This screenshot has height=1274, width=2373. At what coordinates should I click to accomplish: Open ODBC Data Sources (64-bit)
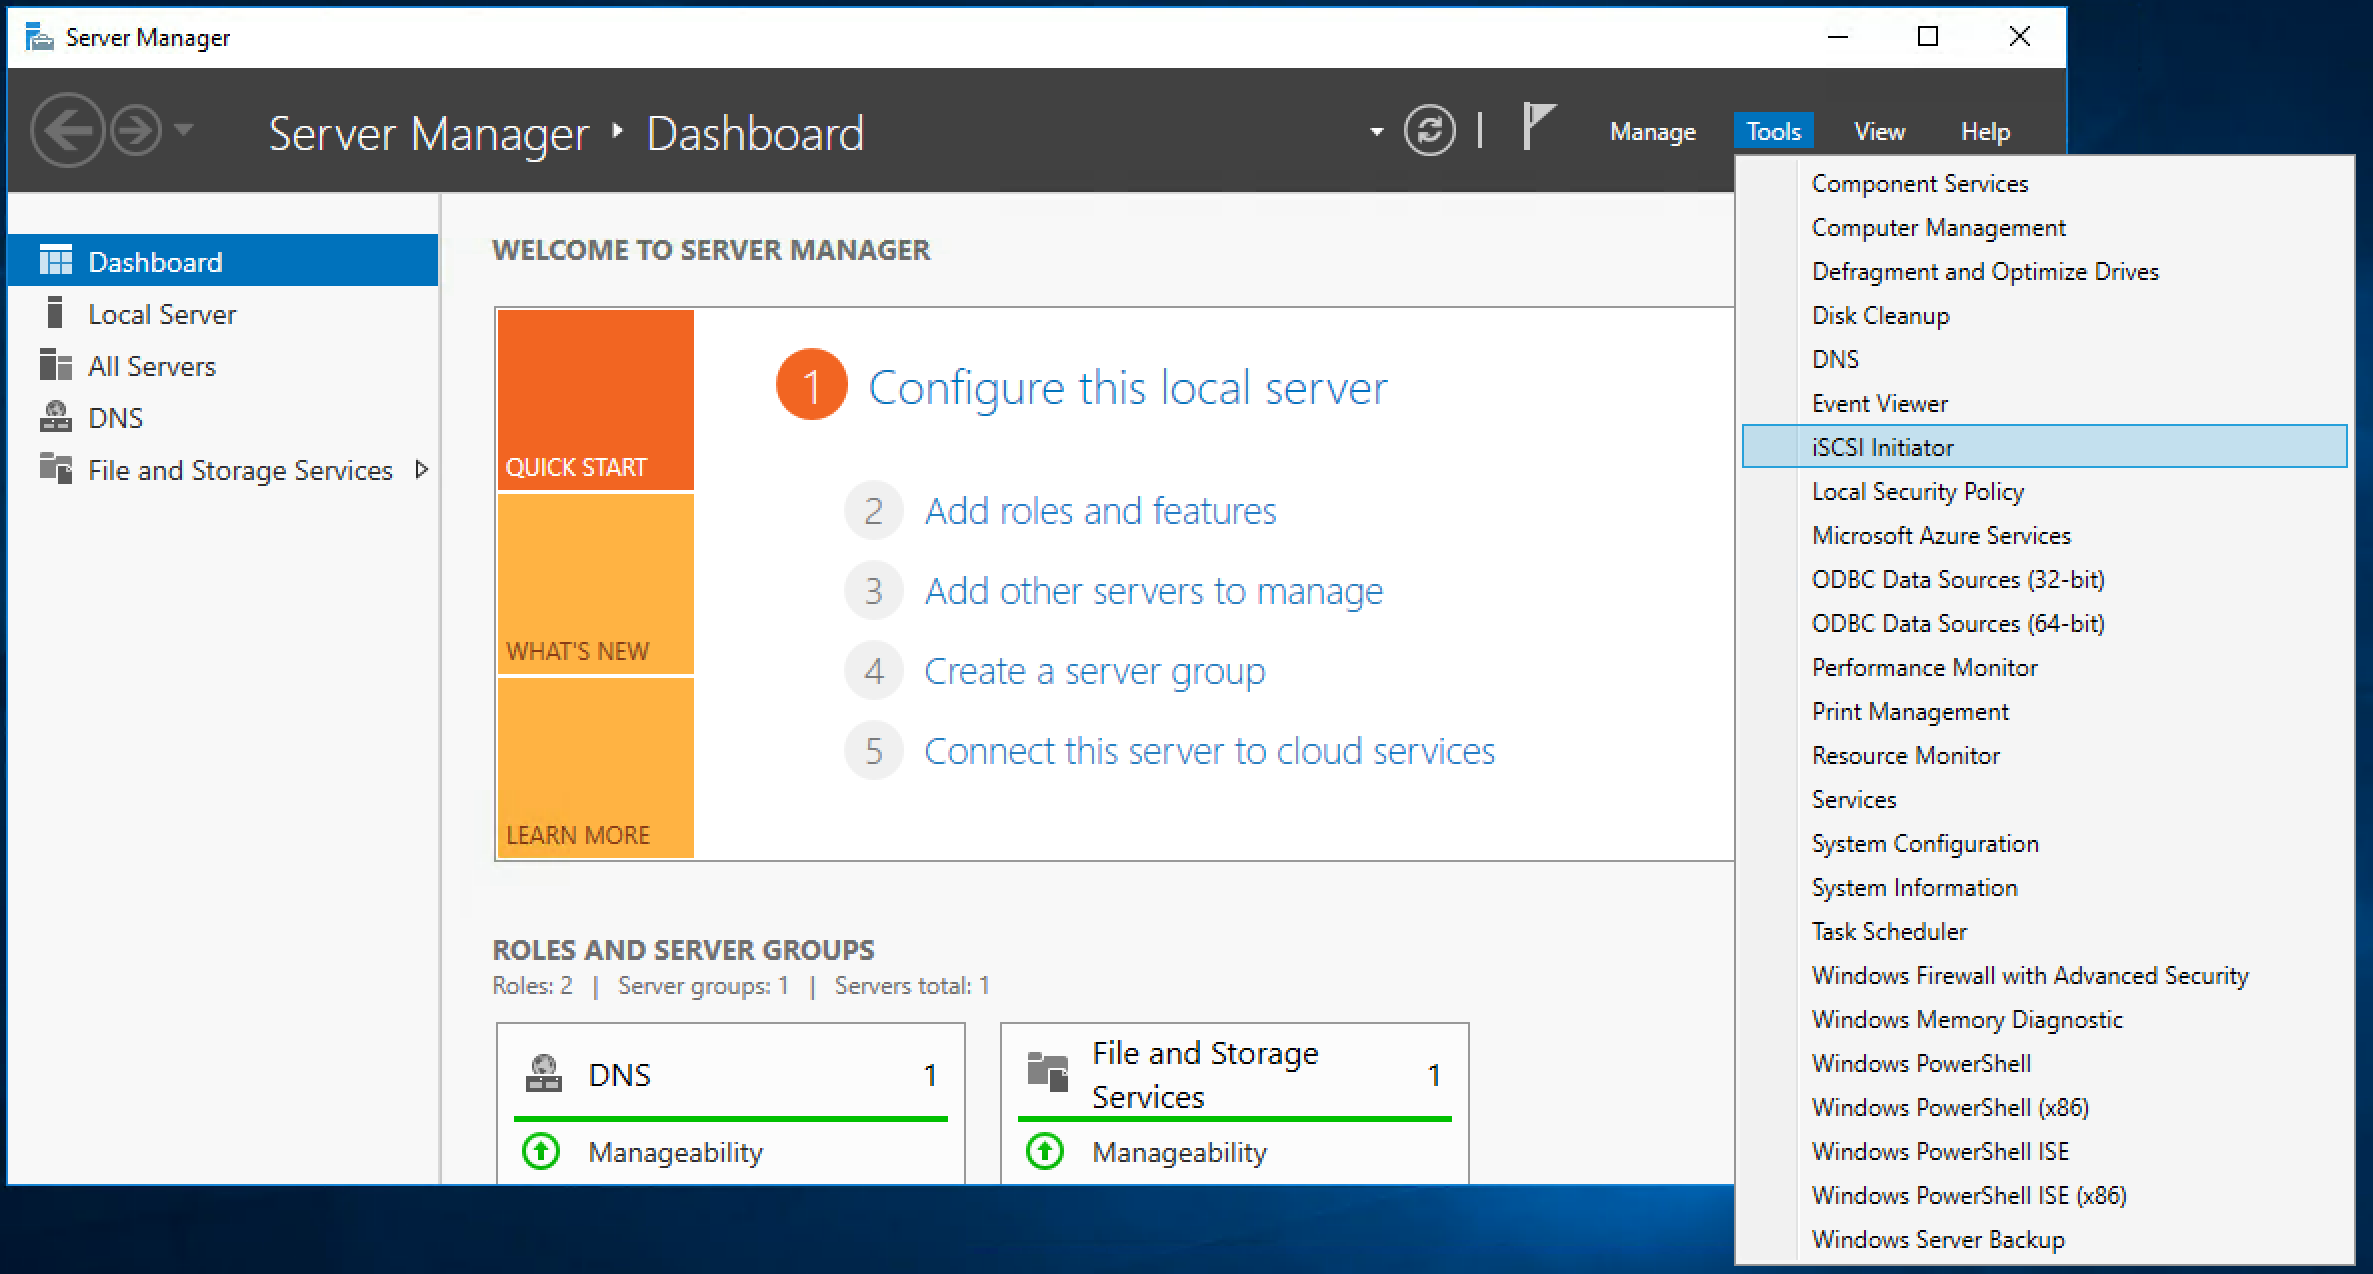2044,623
